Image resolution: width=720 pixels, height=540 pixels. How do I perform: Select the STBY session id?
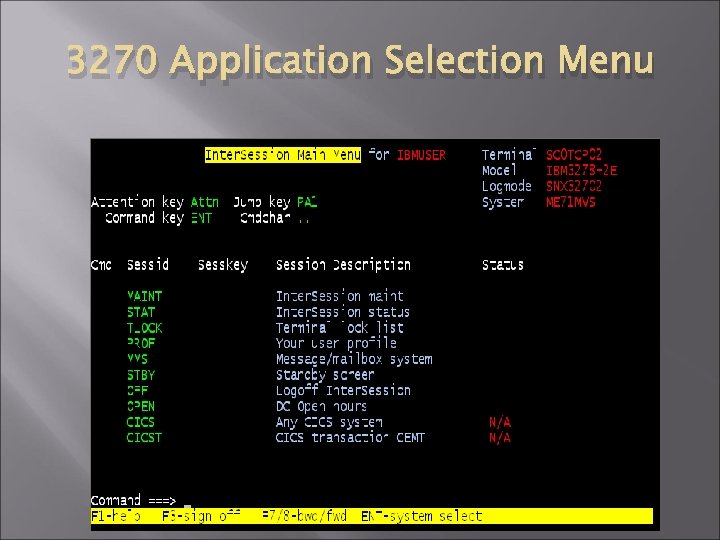click(141, 375)
